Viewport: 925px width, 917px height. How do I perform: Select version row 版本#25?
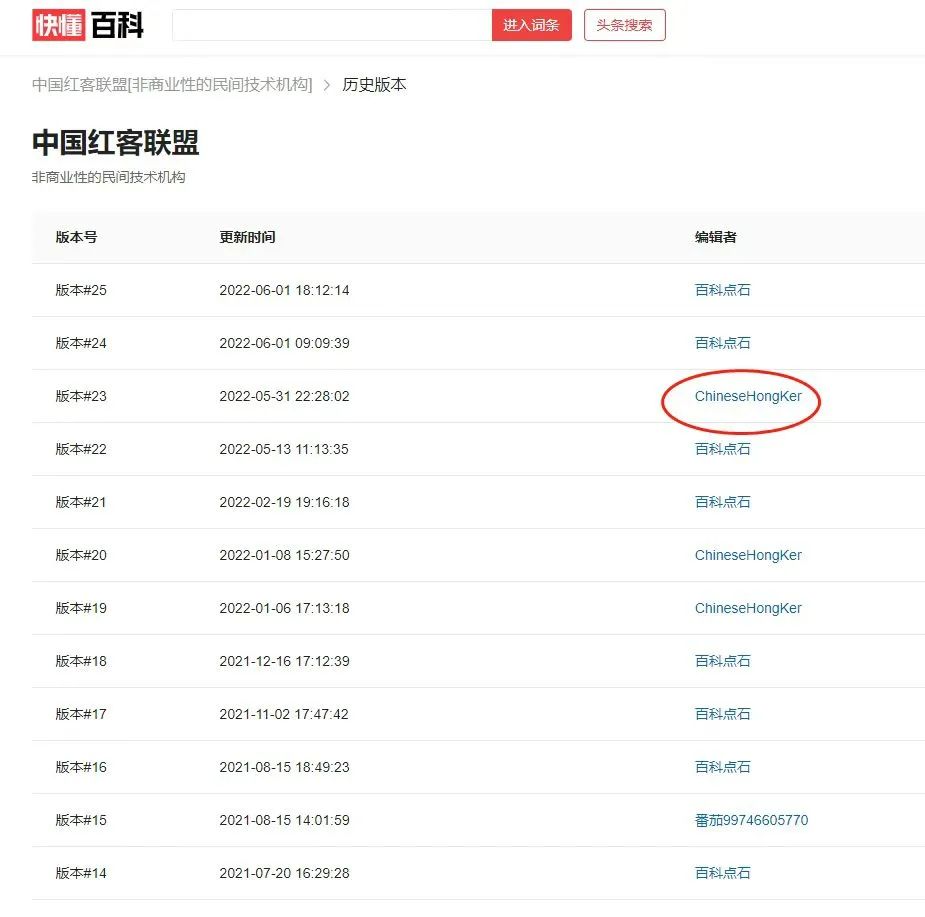[x=81, y=290]
